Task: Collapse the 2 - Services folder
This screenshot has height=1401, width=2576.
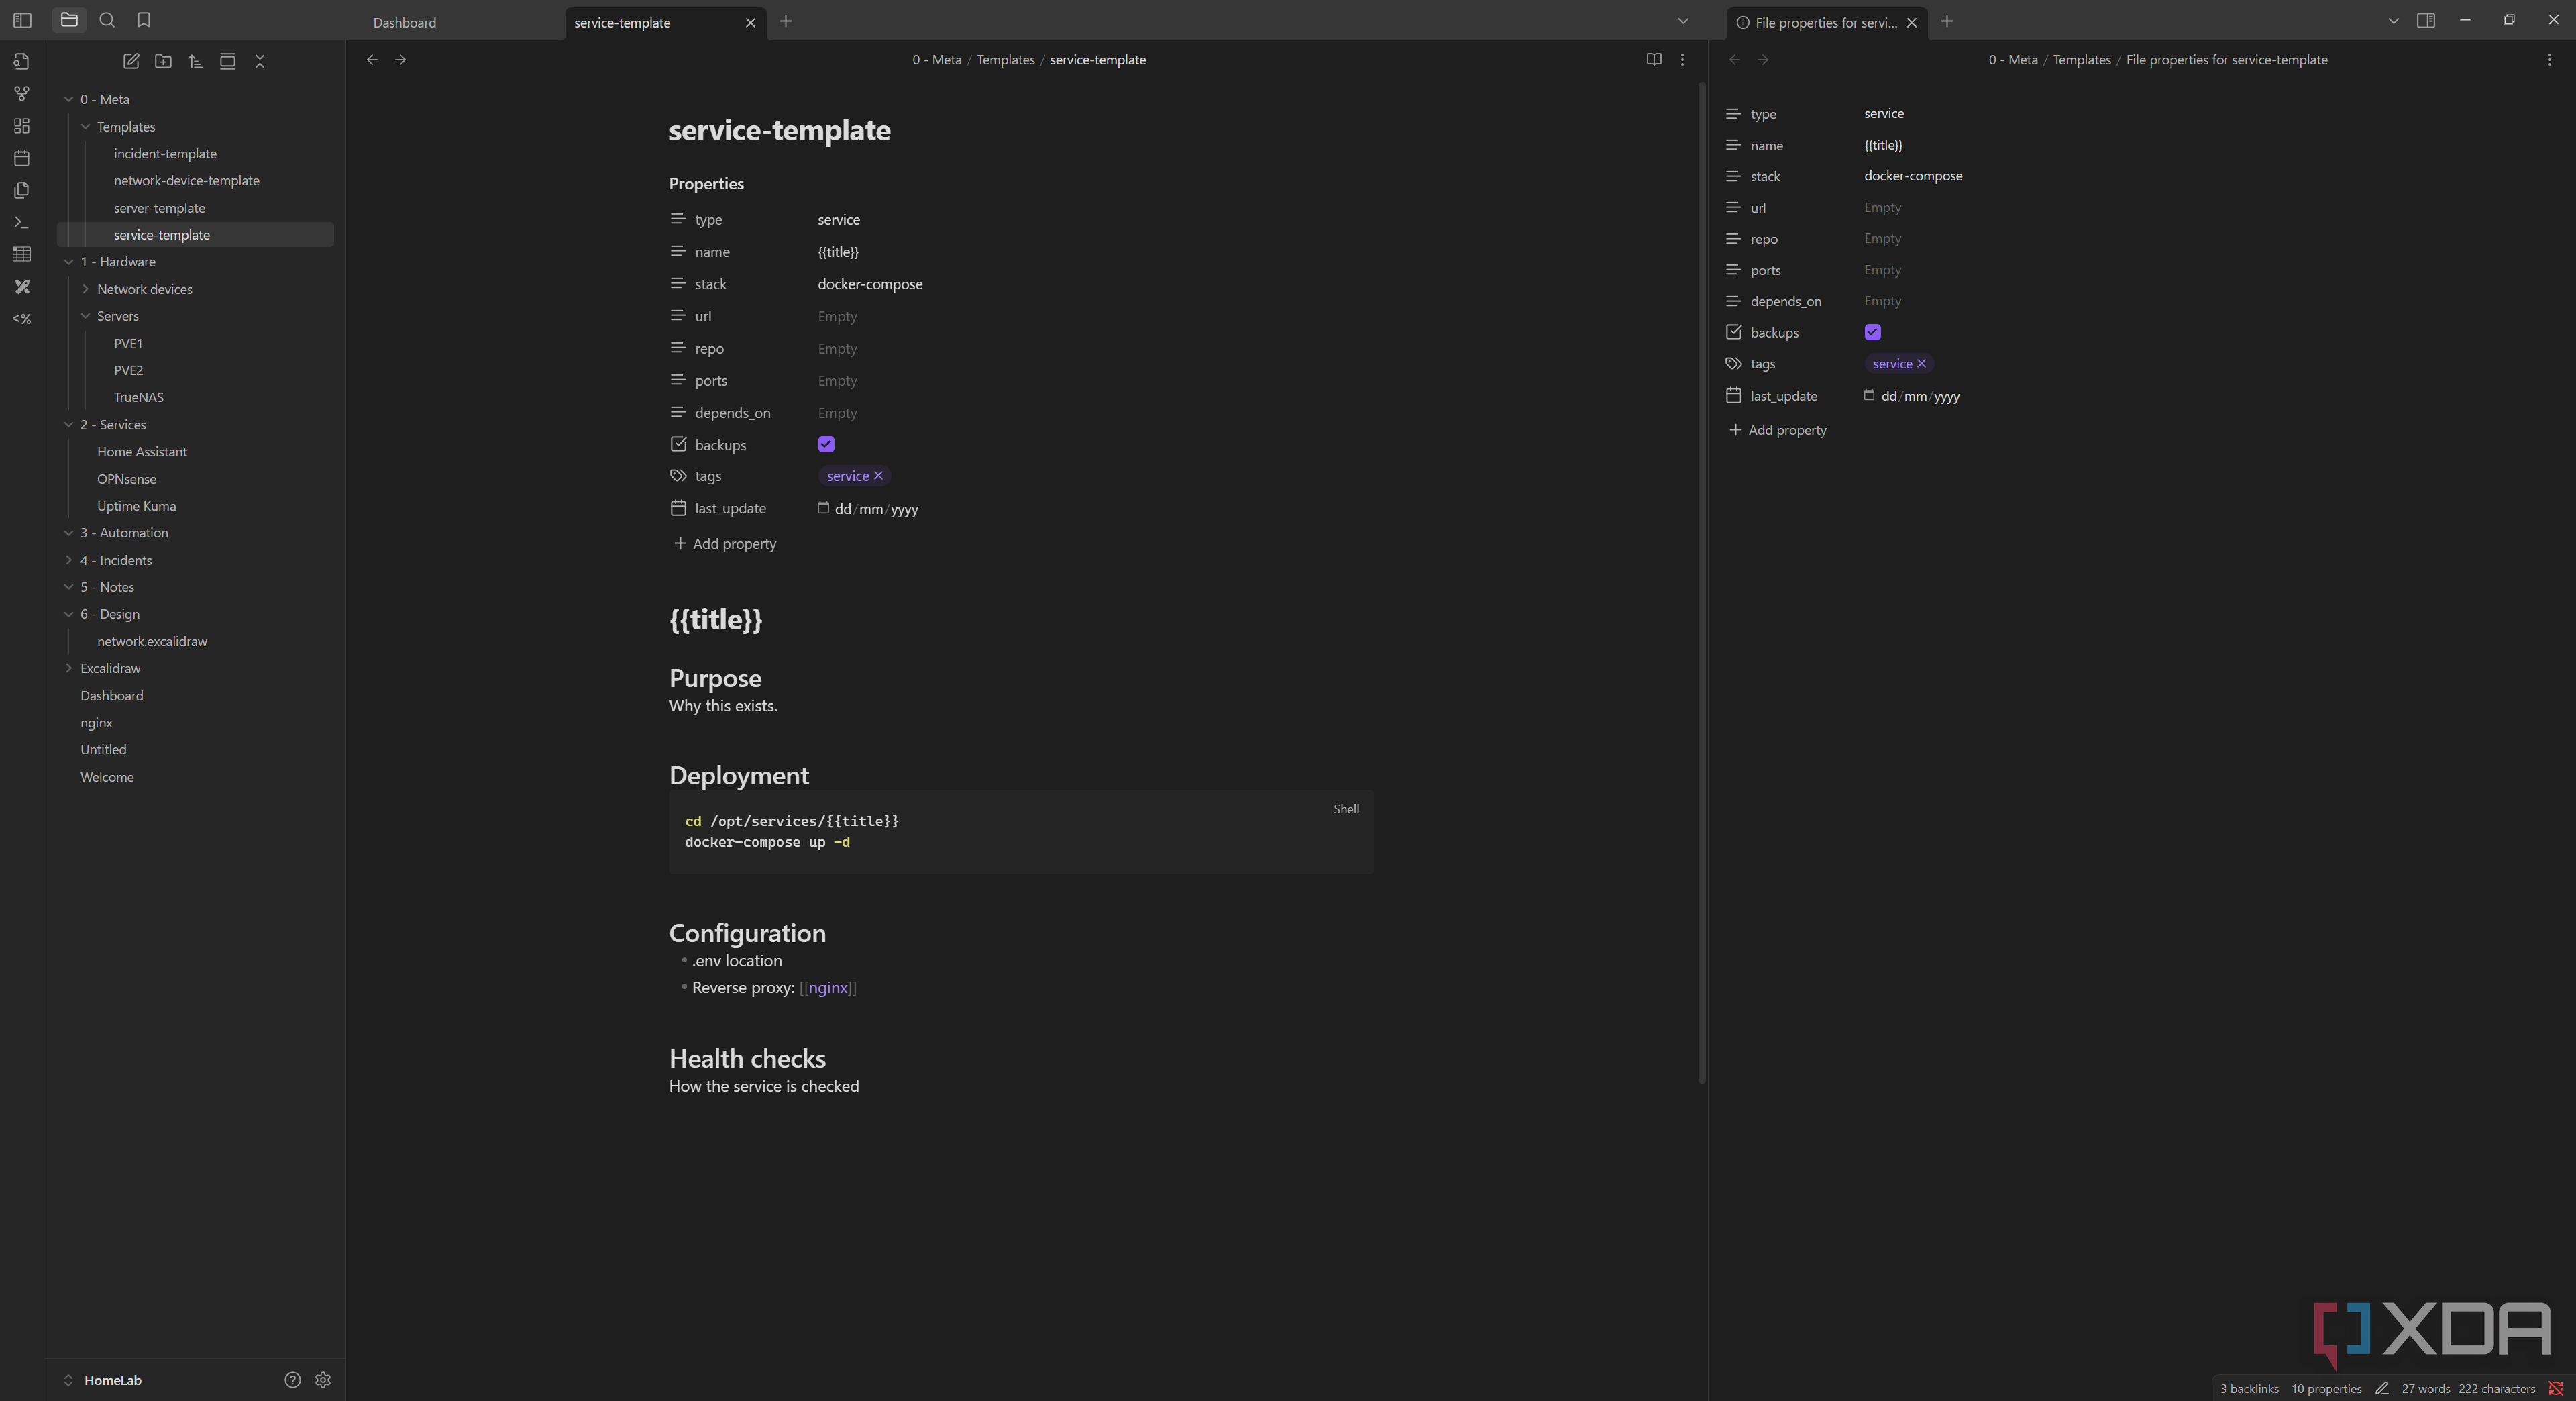Action: [69, 425]
